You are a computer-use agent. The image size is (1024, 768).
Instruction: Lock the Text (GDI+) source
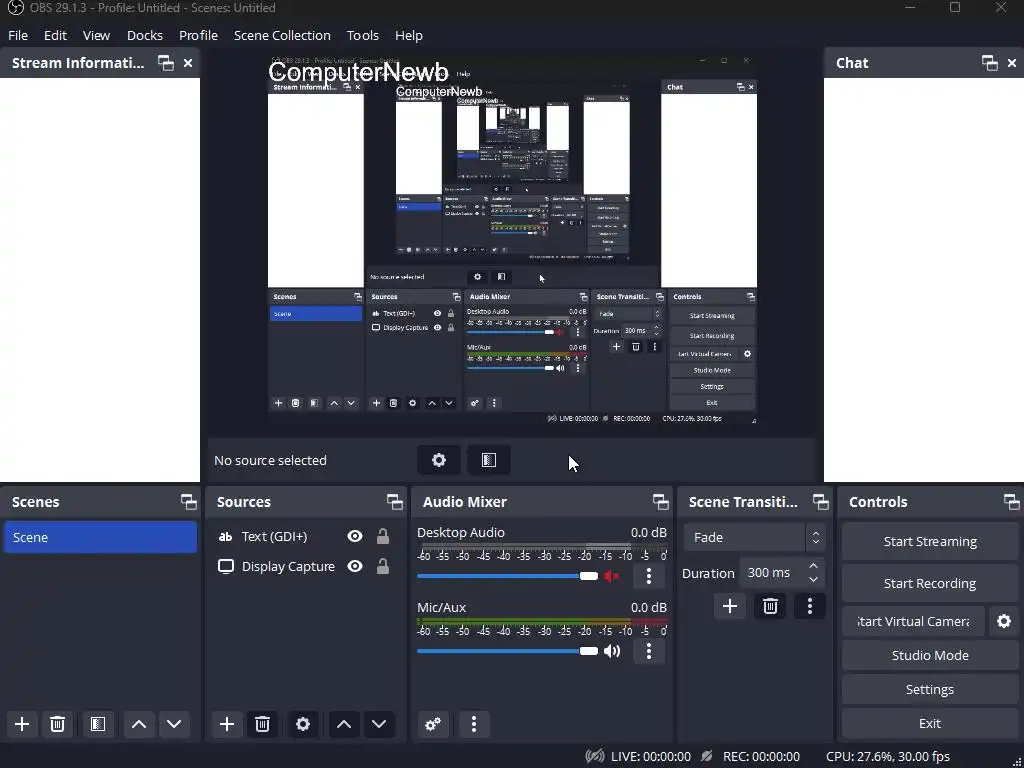pyautogui.click(x=383, y=536)
